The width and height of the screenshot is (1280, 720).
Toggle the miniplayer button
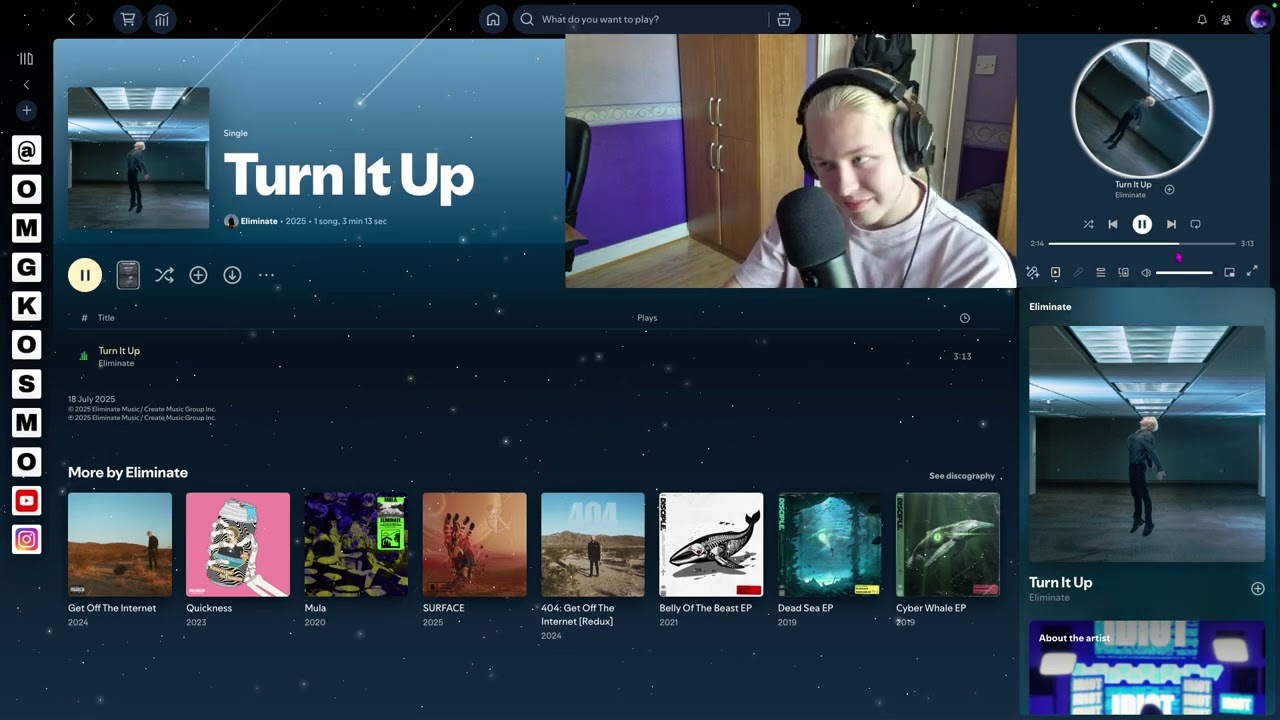click(1229, 272)
